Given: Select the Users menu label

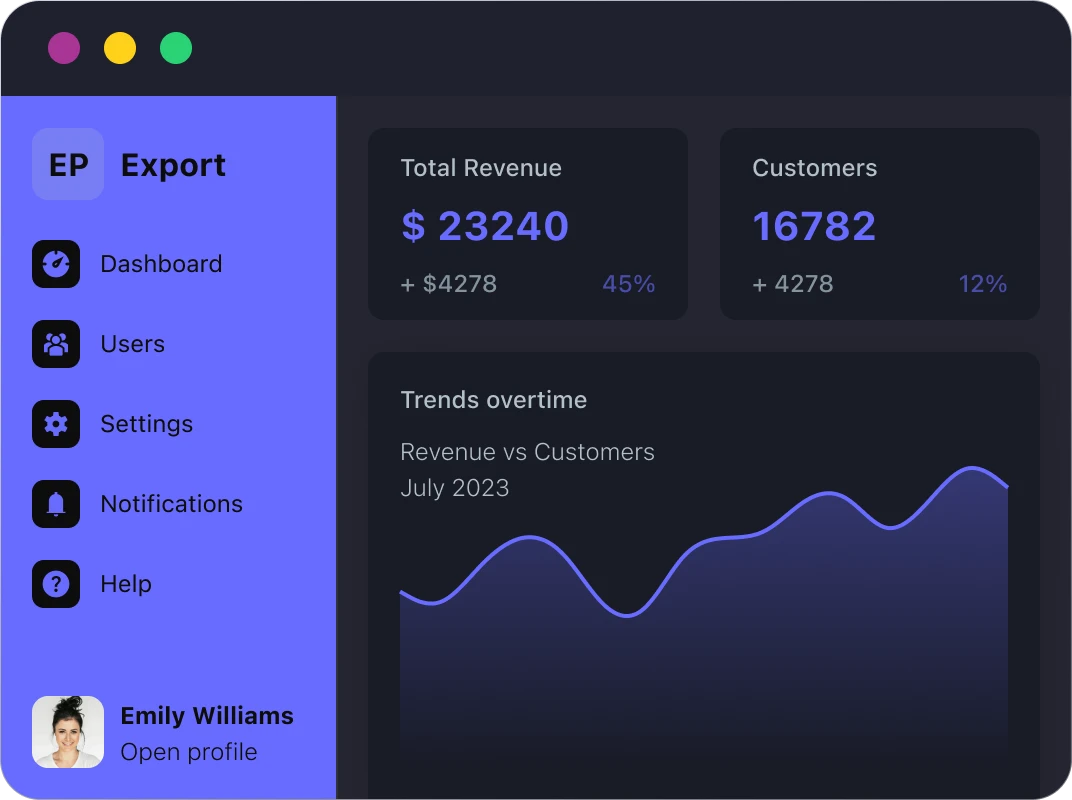Looking at the screenshot, I should tap(132, 344).
